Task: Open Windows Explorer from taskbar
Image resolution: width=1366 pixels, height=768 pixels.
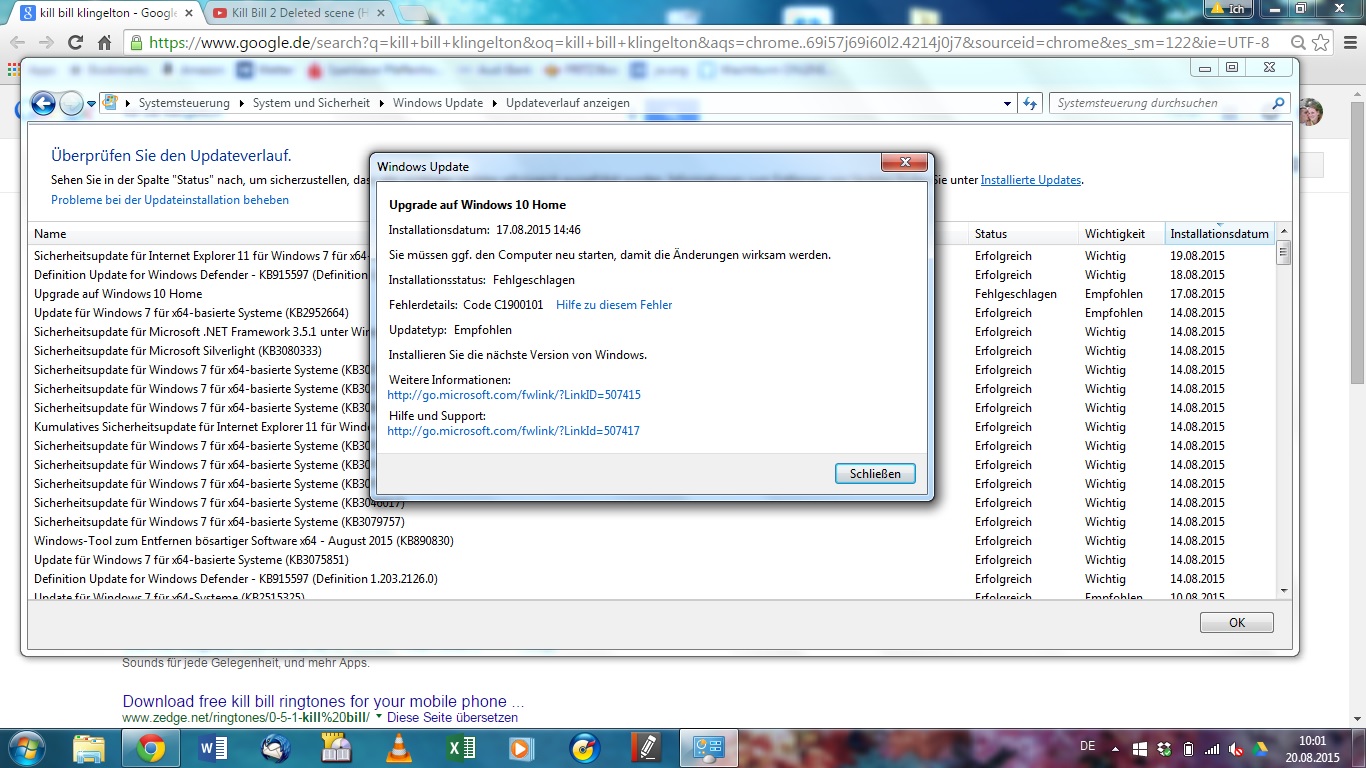Action: 89,747
